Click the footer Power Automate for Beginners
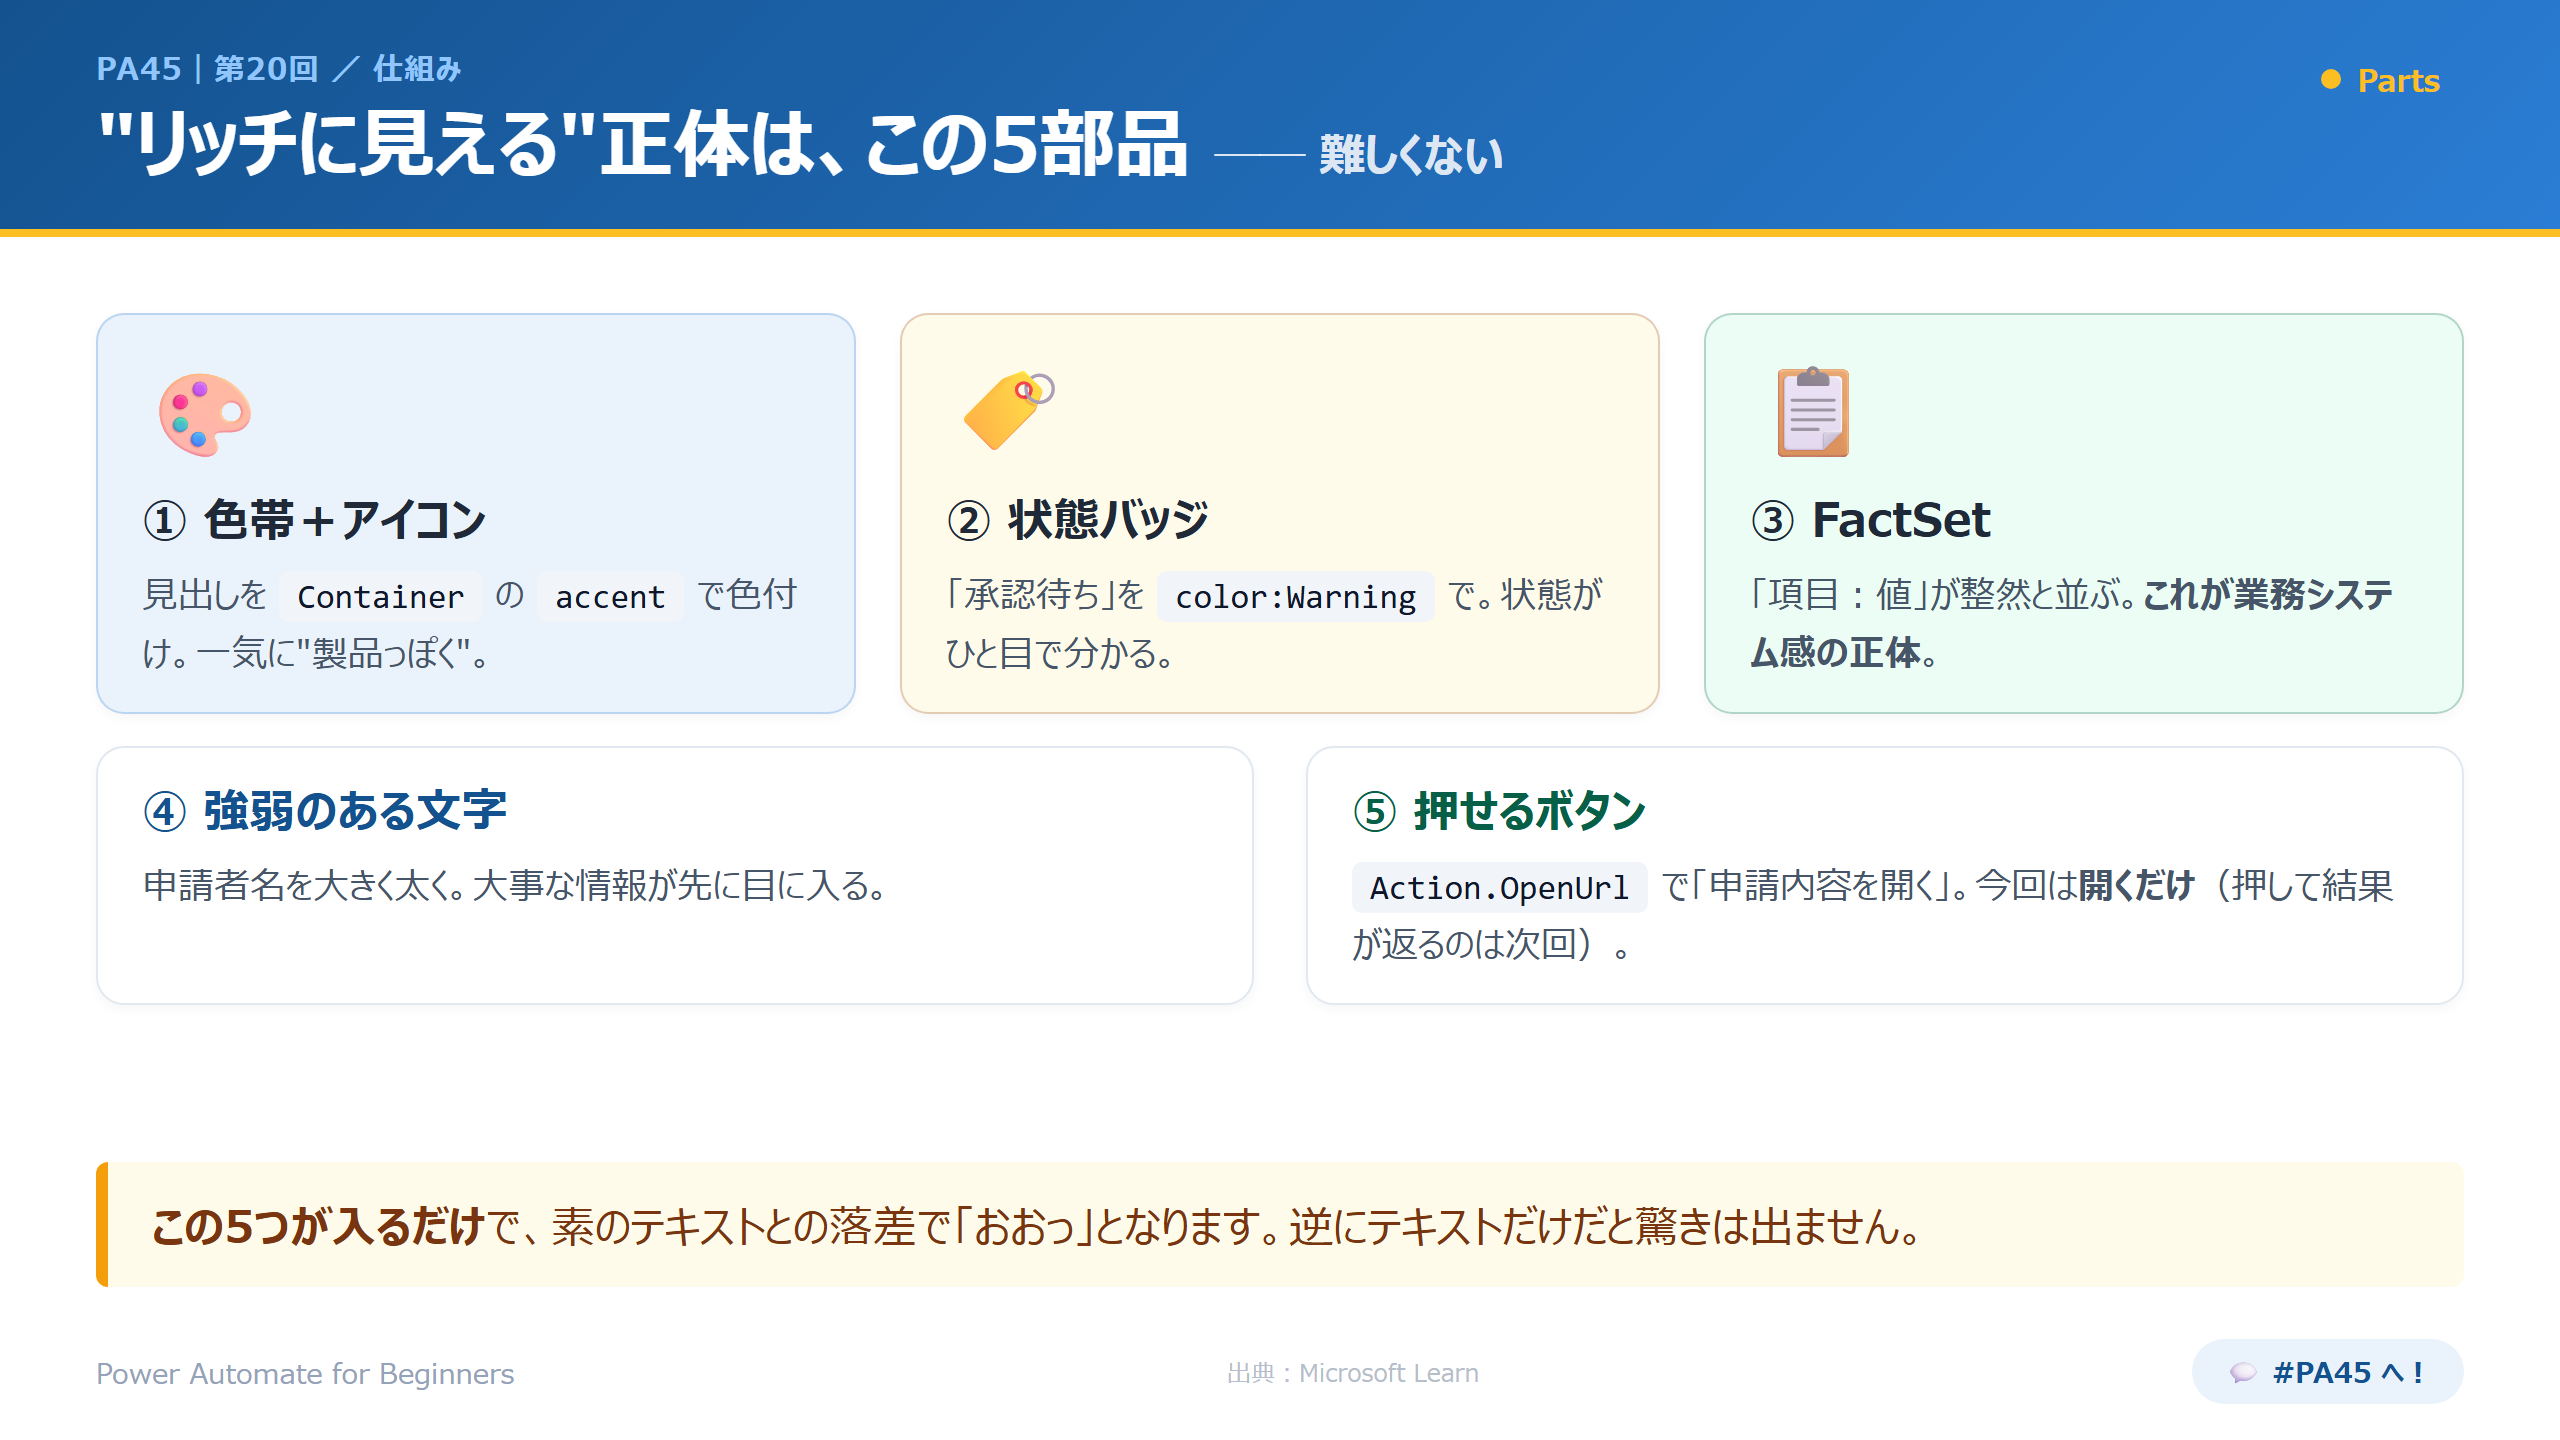 (305, 1374)
